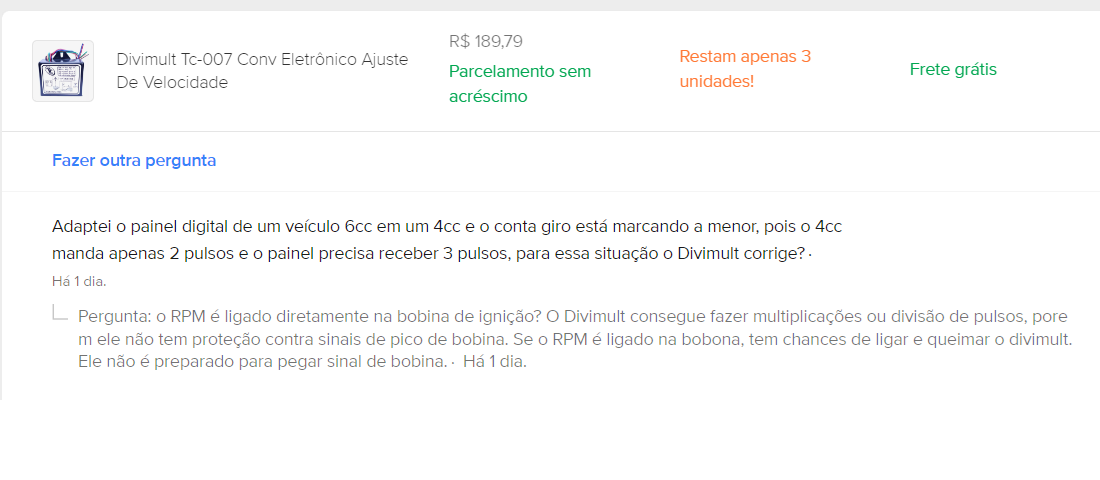This screenshot has height=480, width=1100.
Task: Click the 'Há 1 dia.' timestamp under the question
Action: coord(79,281)
